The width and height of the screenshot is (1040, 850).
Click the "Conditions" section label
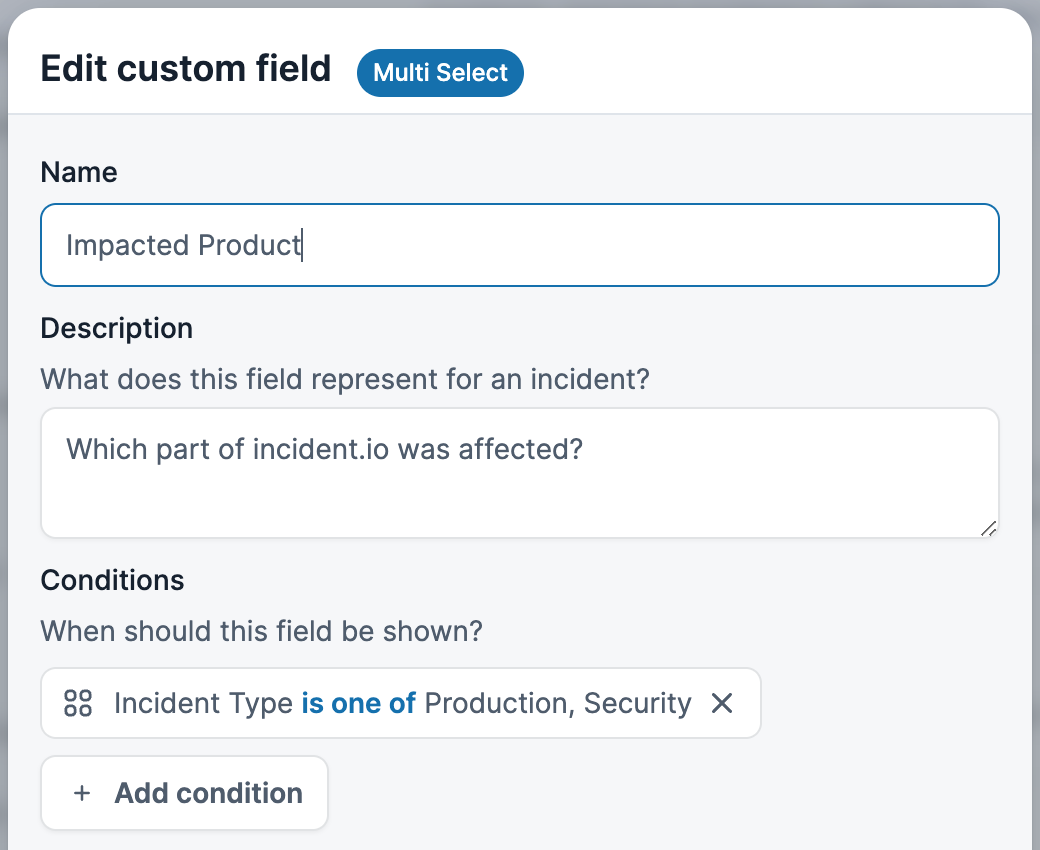(x=113, y=580)
